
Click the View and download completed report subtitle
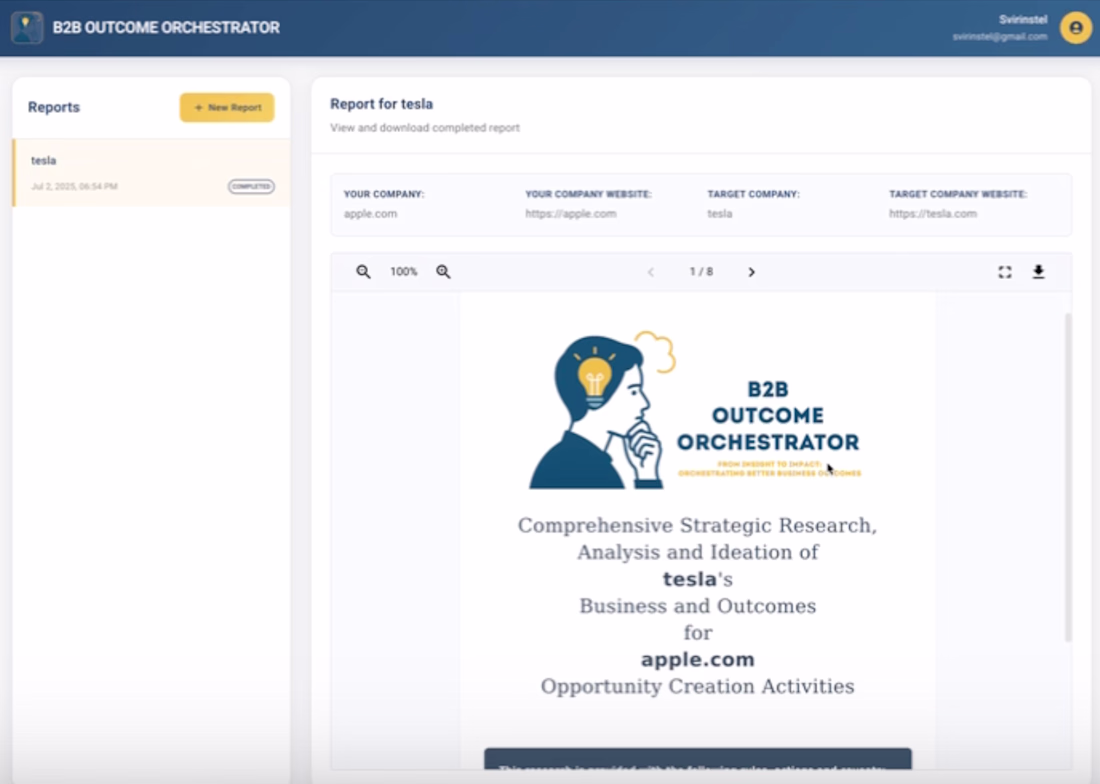point(425,128)
